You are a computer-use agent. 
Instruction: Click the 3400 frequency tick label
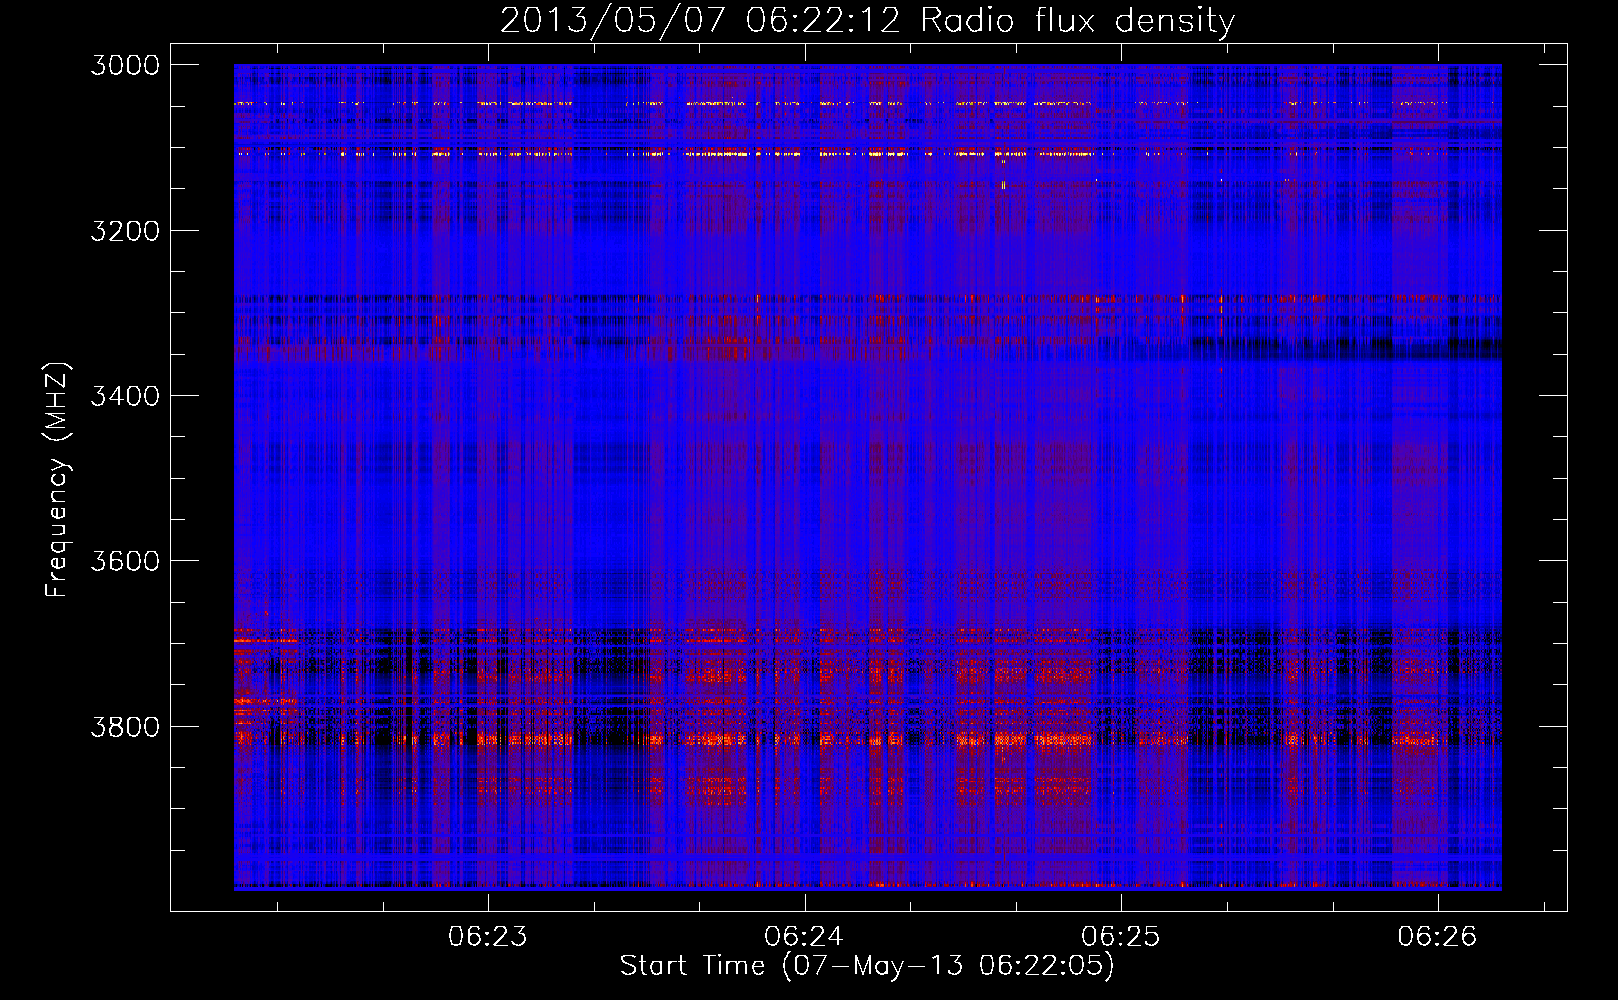point(125,396)
